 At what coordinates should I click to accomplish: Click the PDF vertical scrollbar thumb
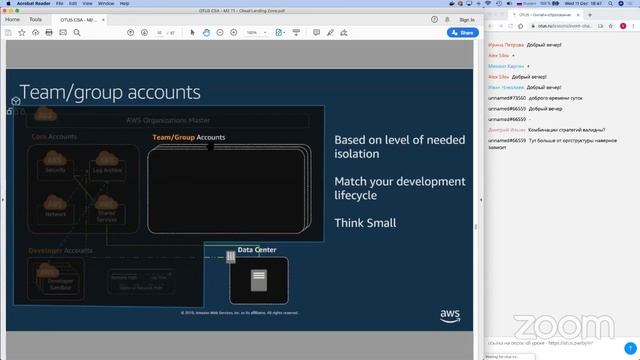(x=476, y=227)
